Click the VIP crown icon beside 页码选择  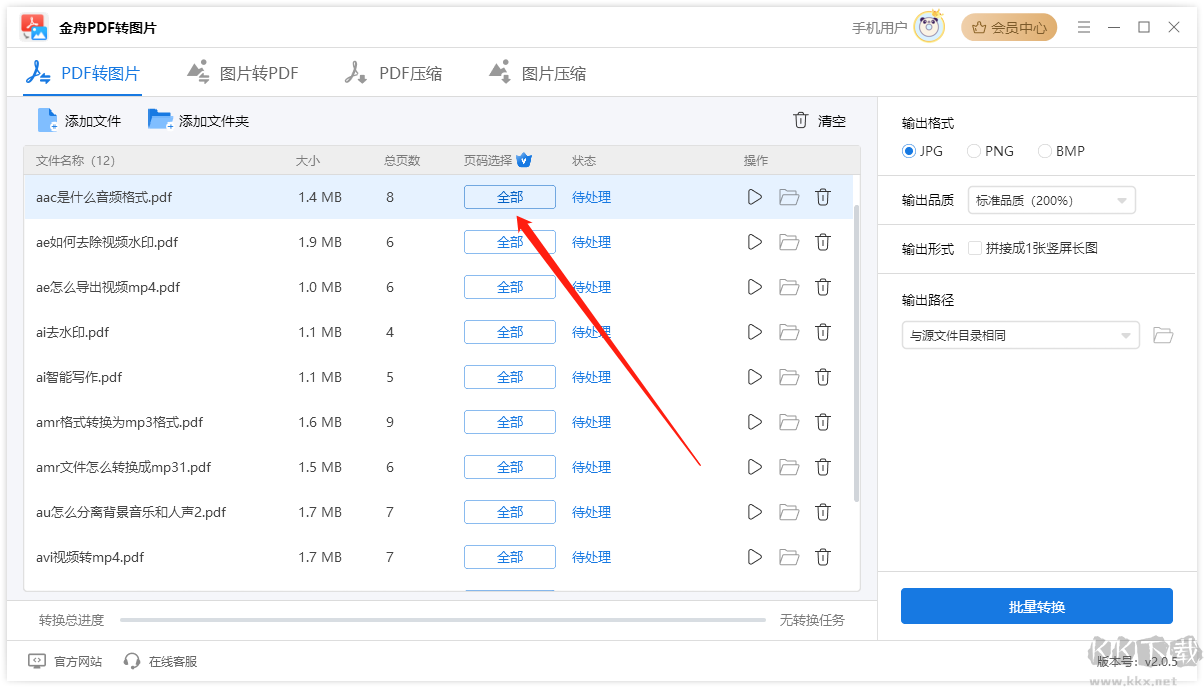coord(524,160)
